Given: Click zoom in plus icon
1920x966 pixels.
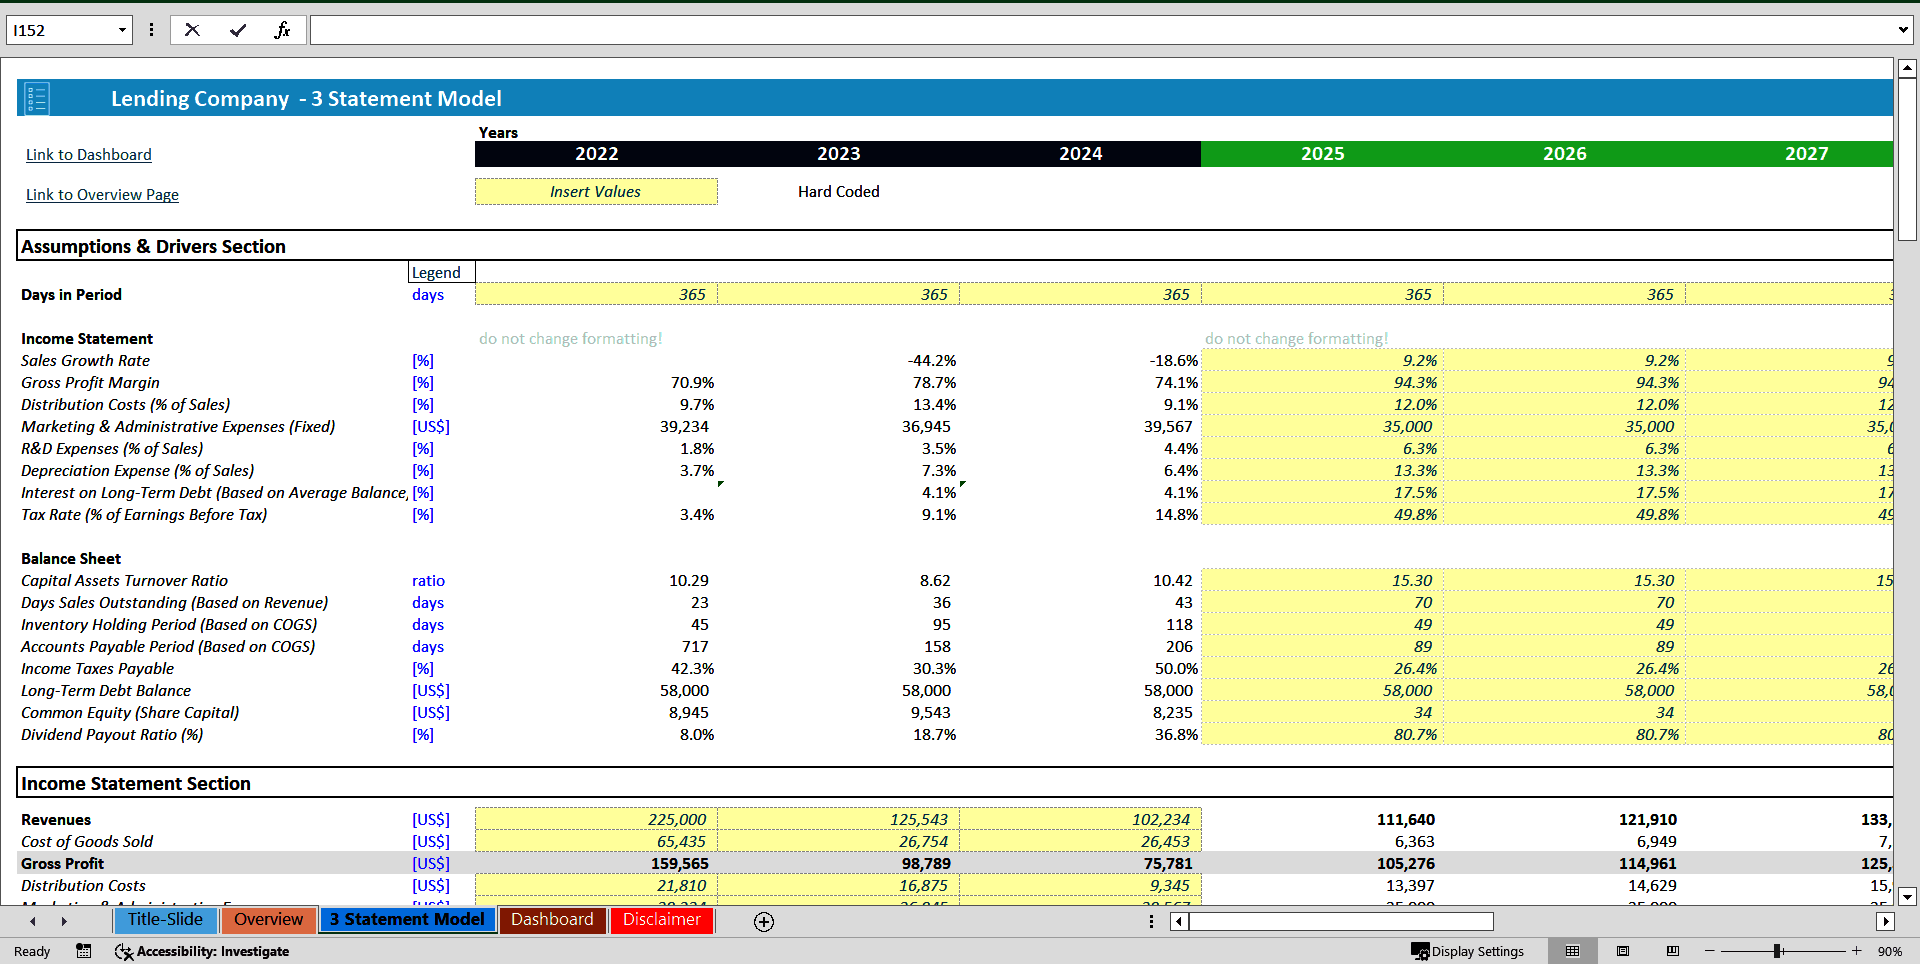Looking at the screenshot, I should point(1857,951).
